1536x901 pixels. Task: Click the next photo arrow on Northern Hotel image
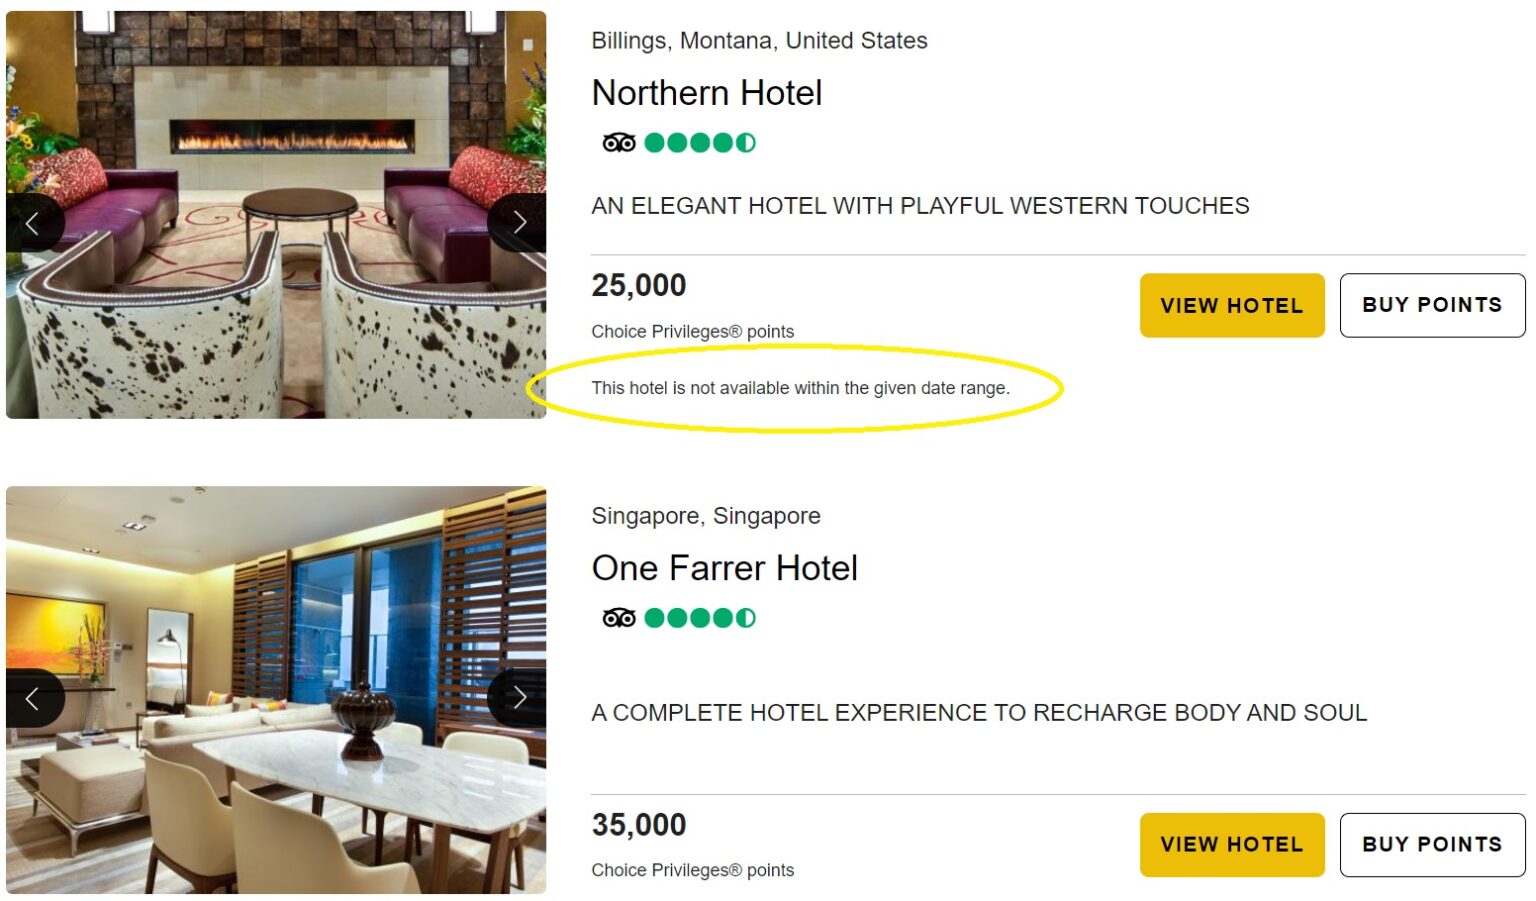(519, 221)
